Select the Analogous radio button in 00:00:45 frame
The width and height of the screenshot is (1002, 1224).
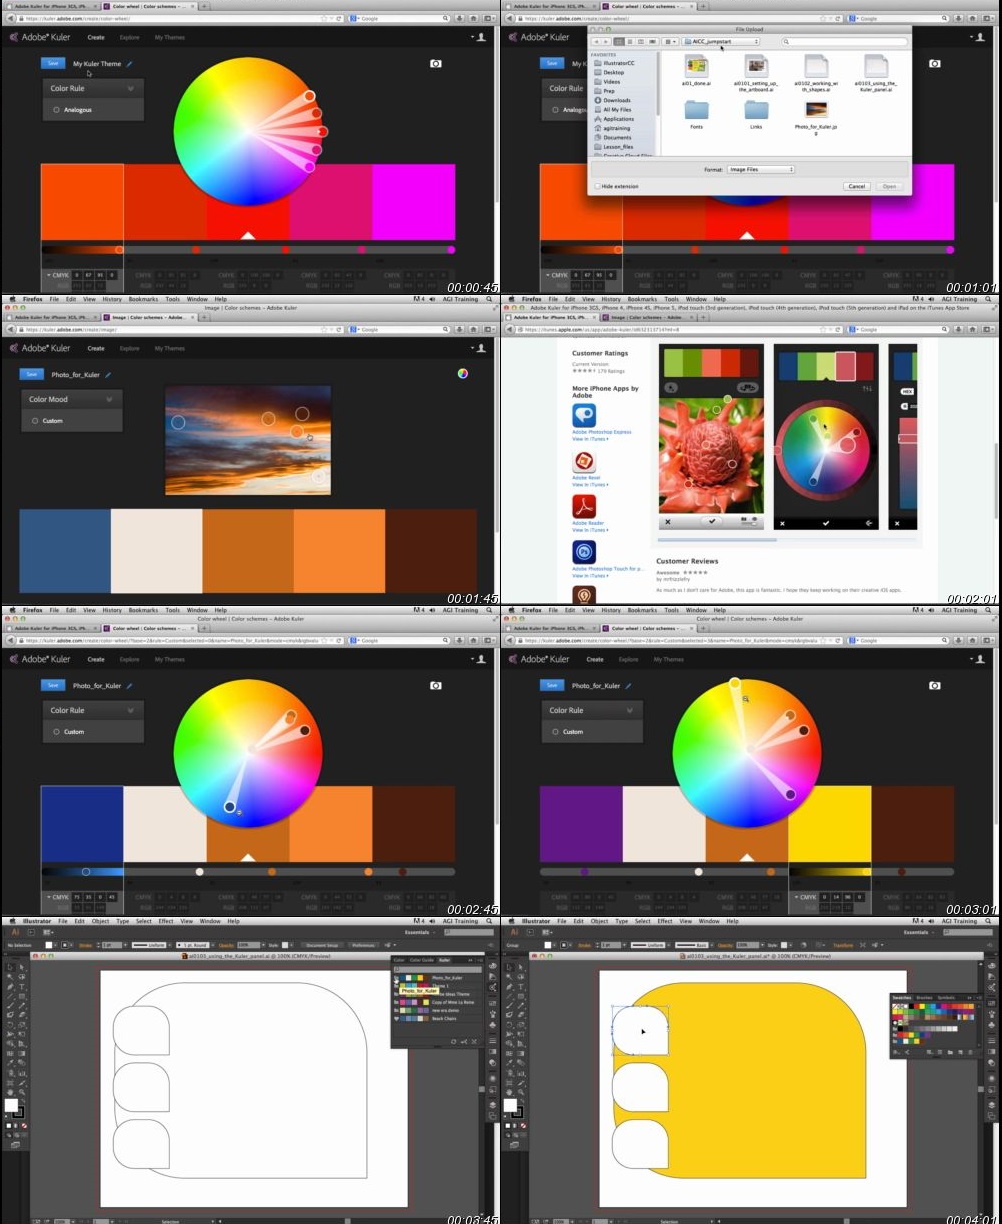coord(57,110)
